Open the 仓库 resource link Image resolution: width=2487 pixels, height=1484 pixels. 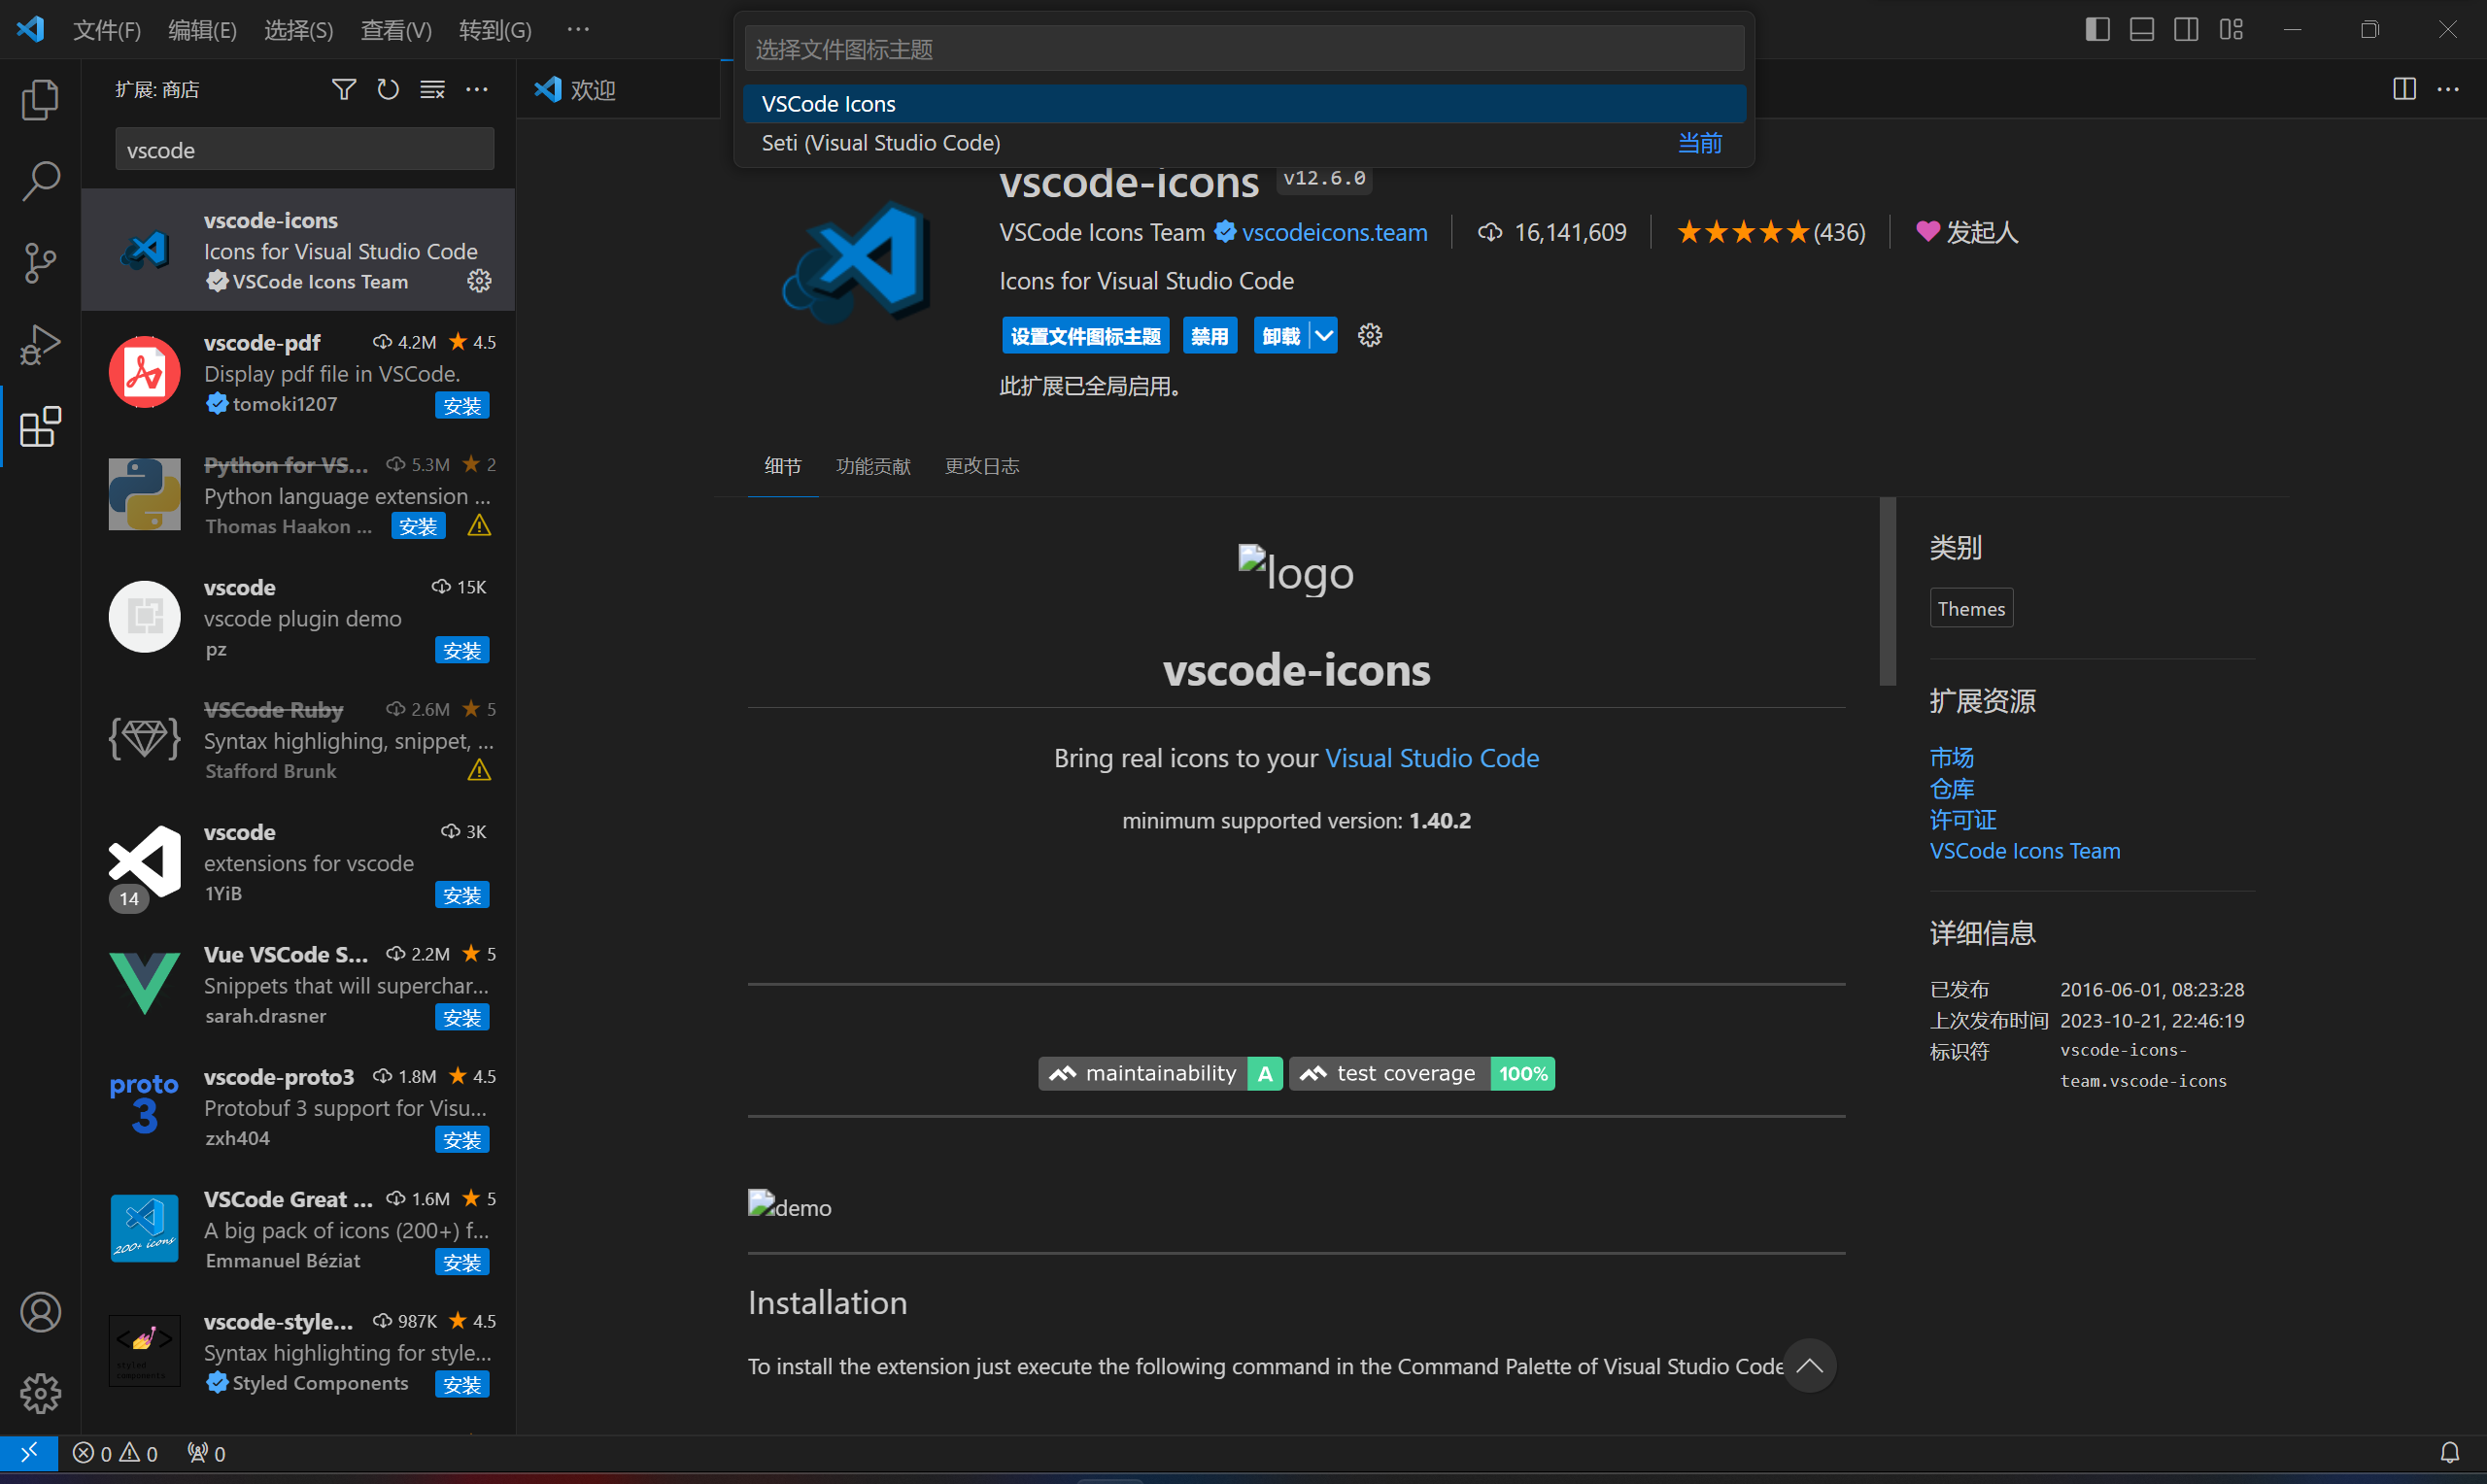pos(1951,788)
